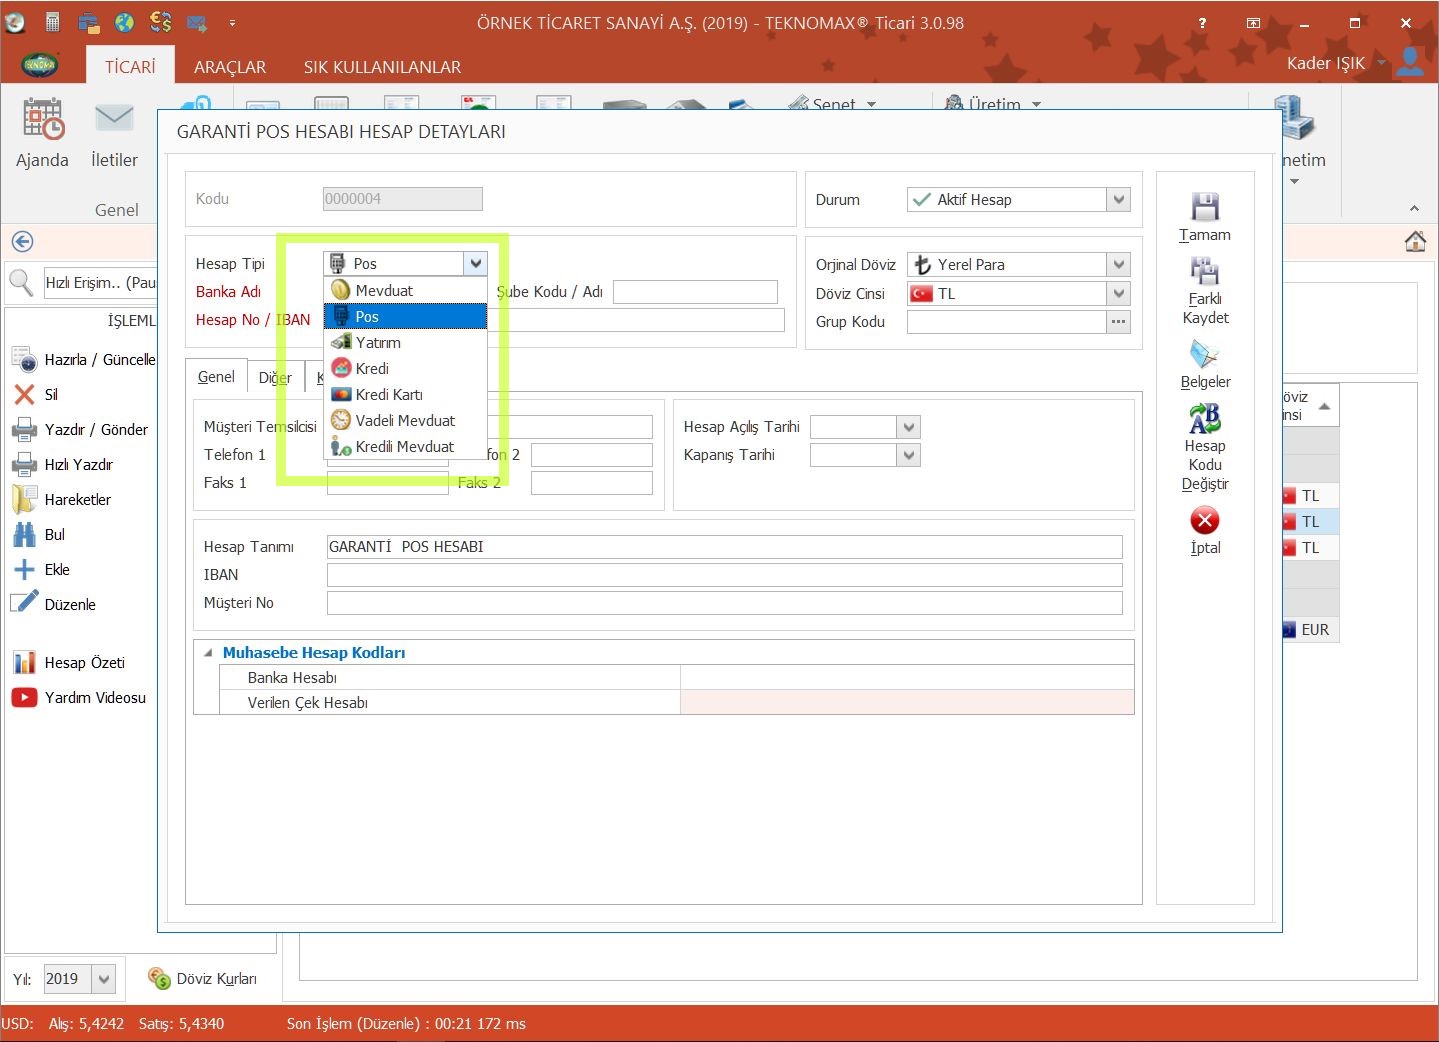Click the Teknomax application logo button
The image size is (1439, 1042).
[40, 65]
